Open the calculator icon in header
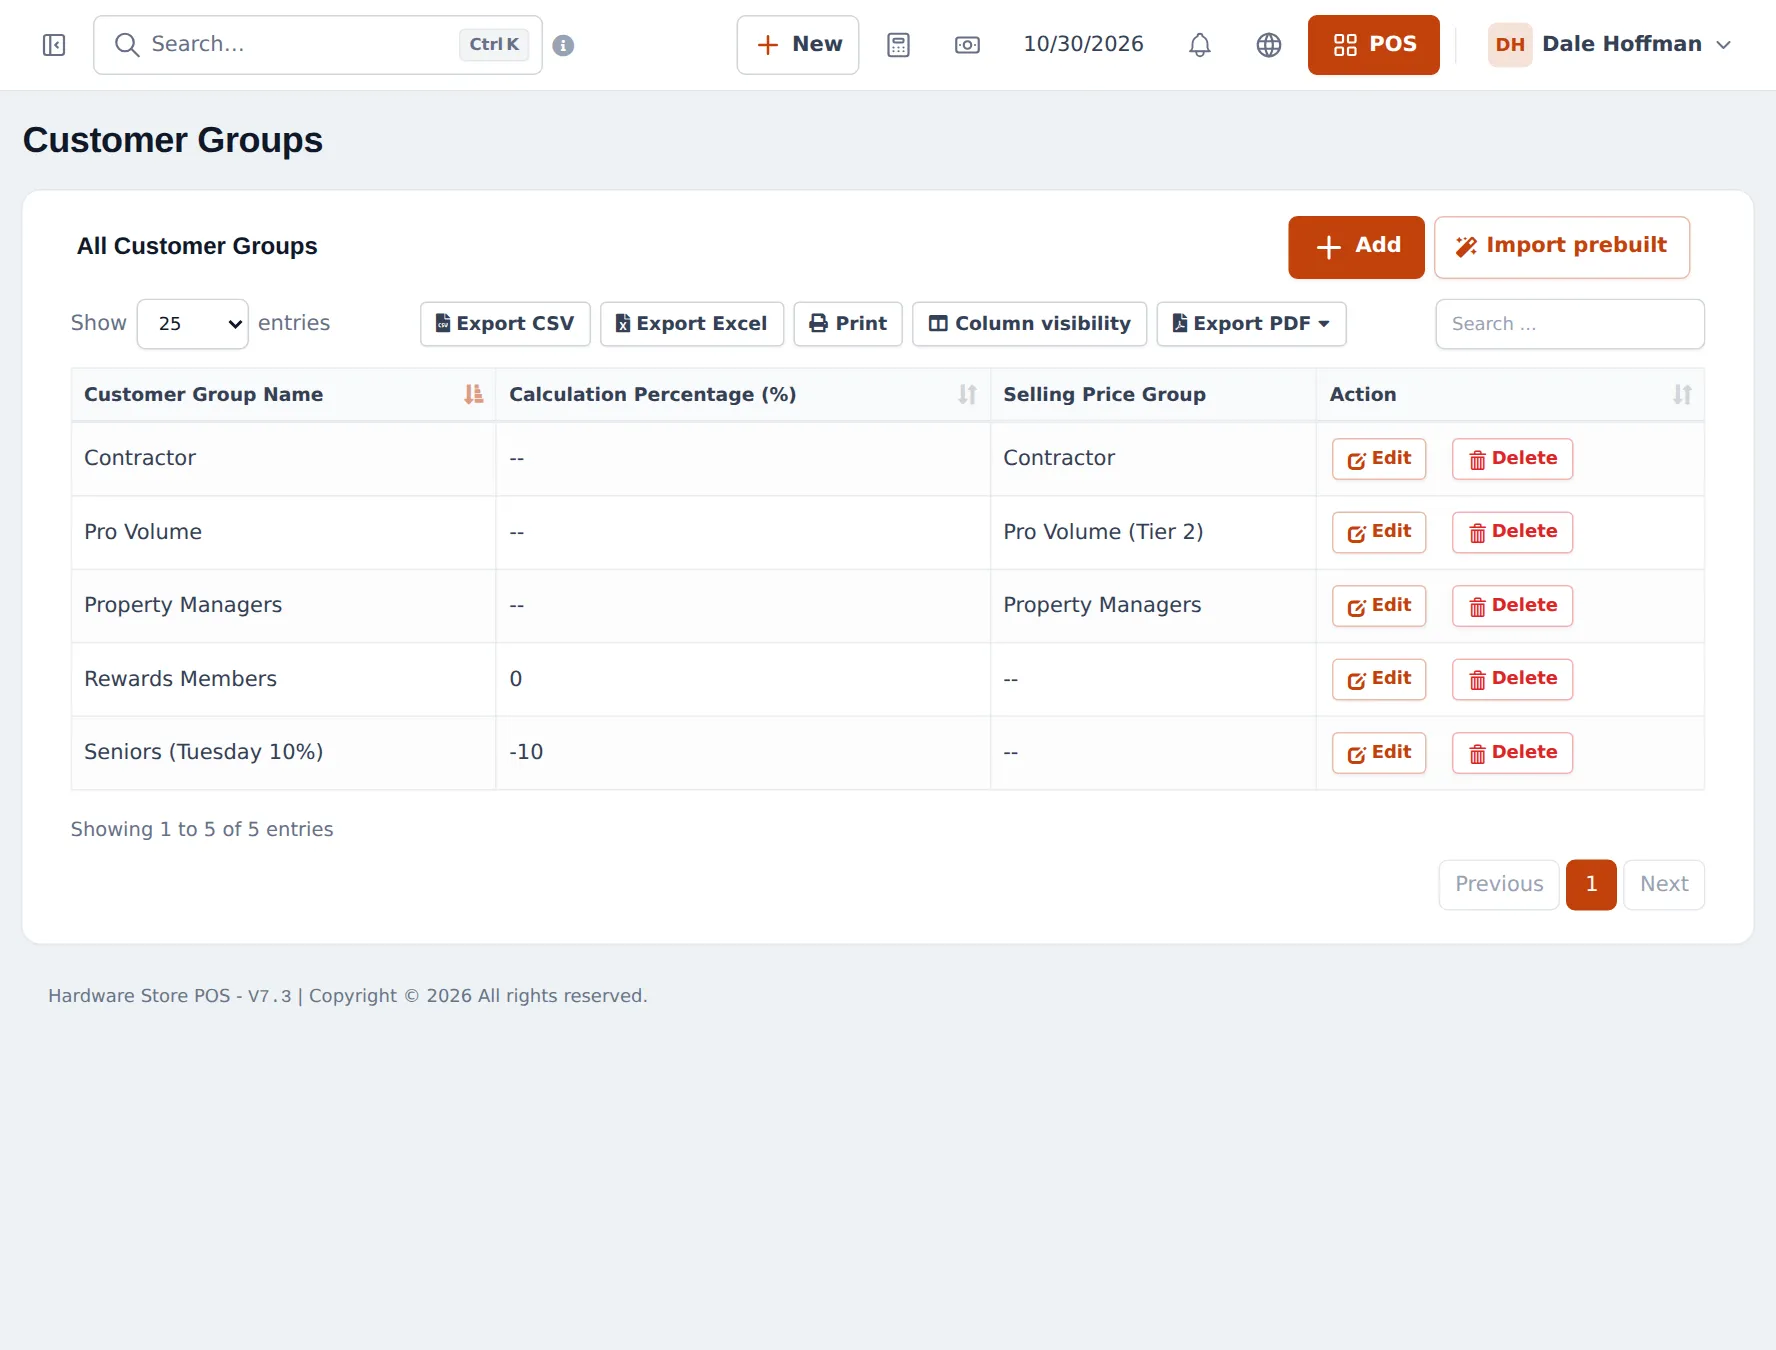Screen dimensions: 1776x1350 click(898, 45)
